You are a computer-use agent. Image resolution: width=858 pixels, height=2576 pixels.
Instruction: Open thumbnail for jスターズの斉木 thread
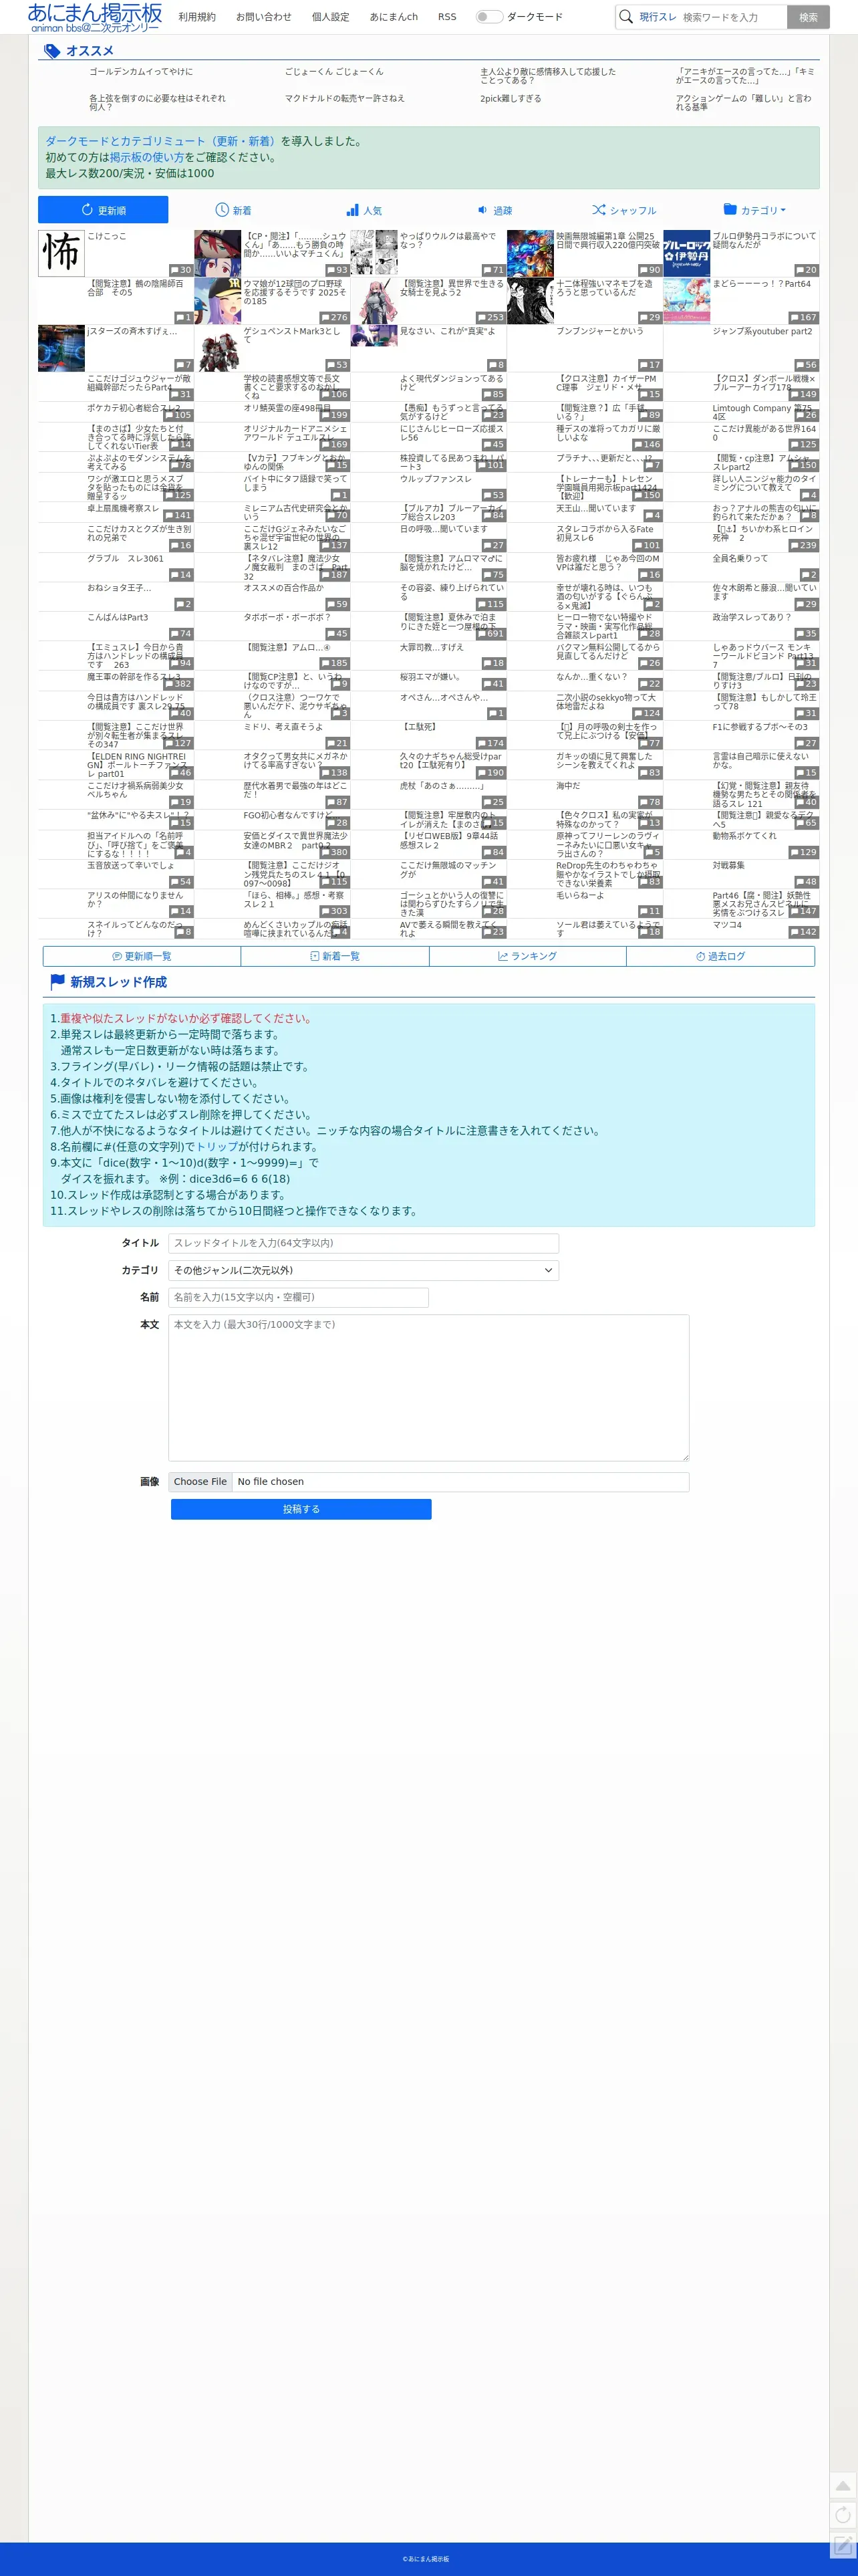pyautogui.click(x=61, y=348)
